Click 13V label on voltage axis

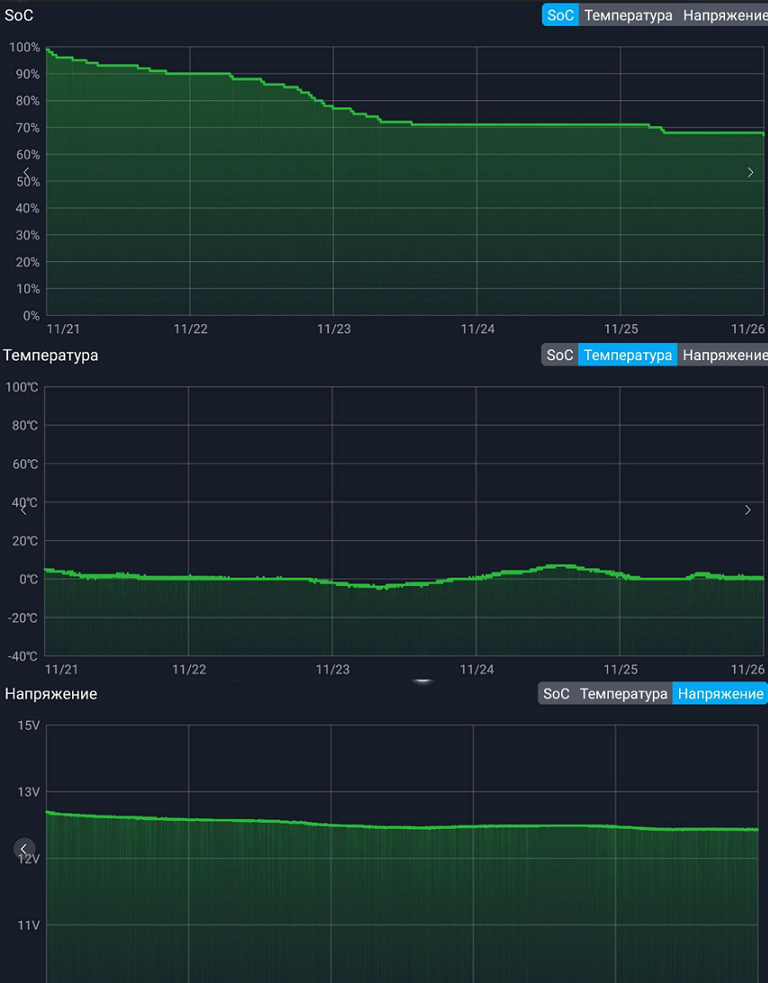28,792
